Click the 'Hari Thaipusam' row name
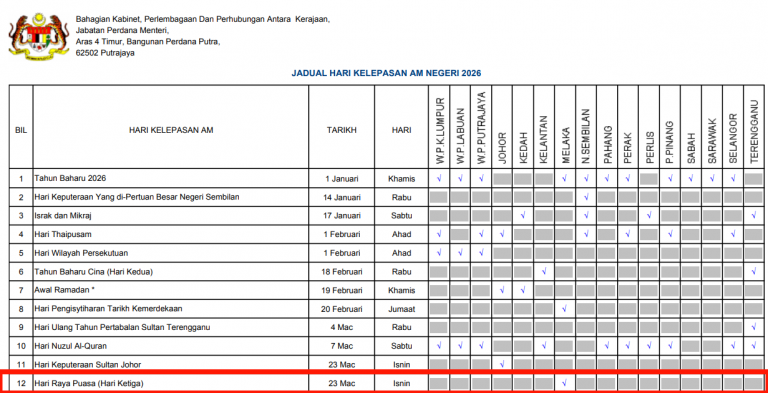 (x=63, y=234)
